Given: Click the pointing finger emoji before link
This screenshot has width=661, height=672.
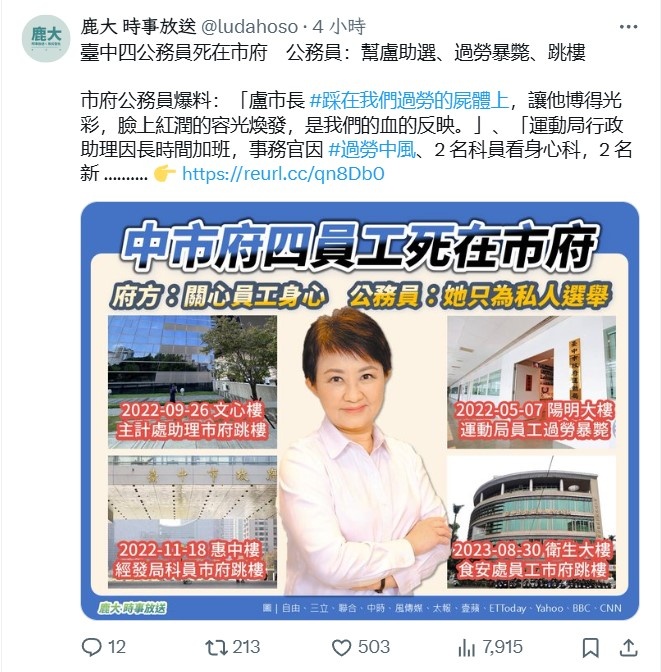Looking at the screenshot, I should (x=165, y=174).
